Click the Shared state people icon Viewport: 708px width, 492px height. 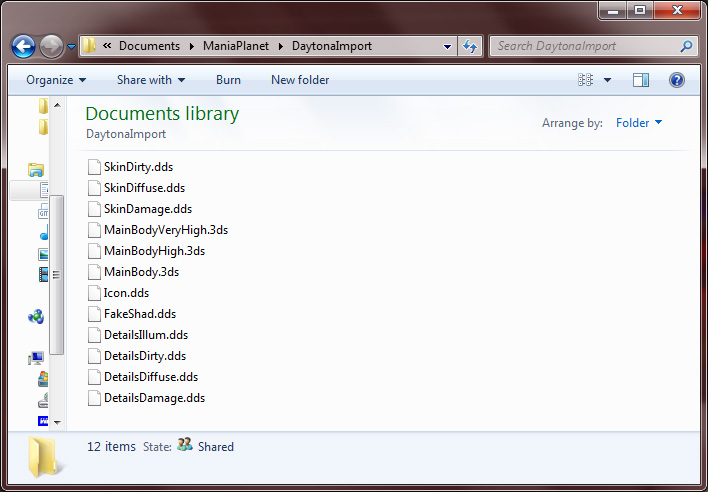coord(185,445)
